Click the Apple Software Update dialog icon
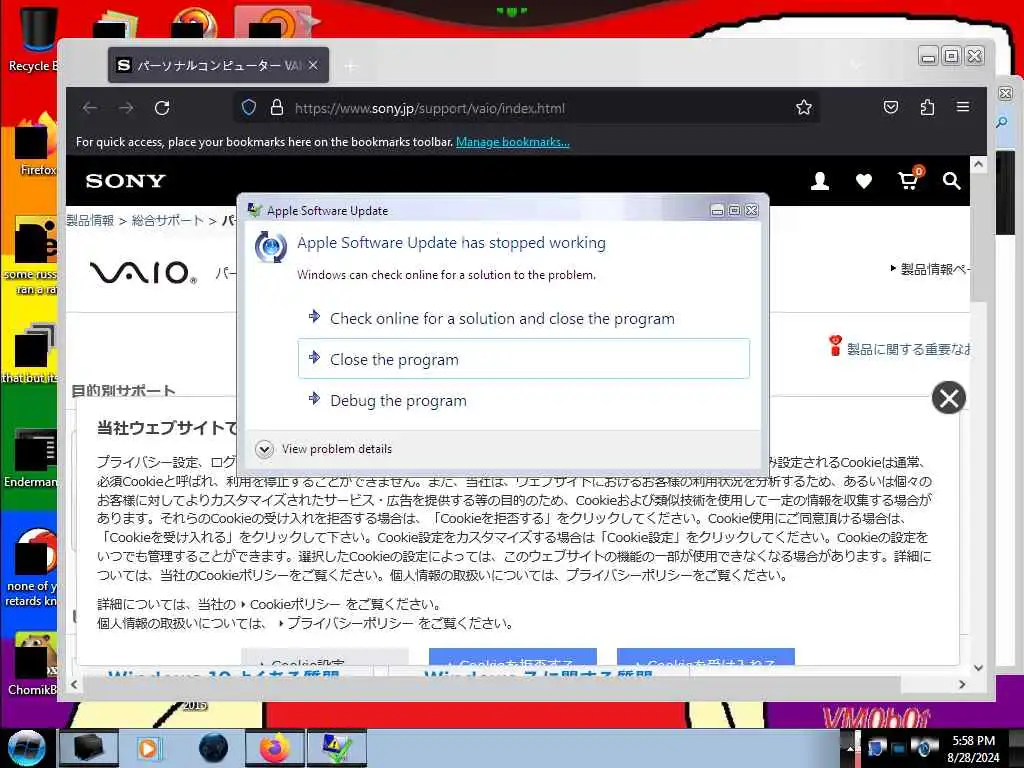Screen dimensions: 1024x768 coord(270,247)
